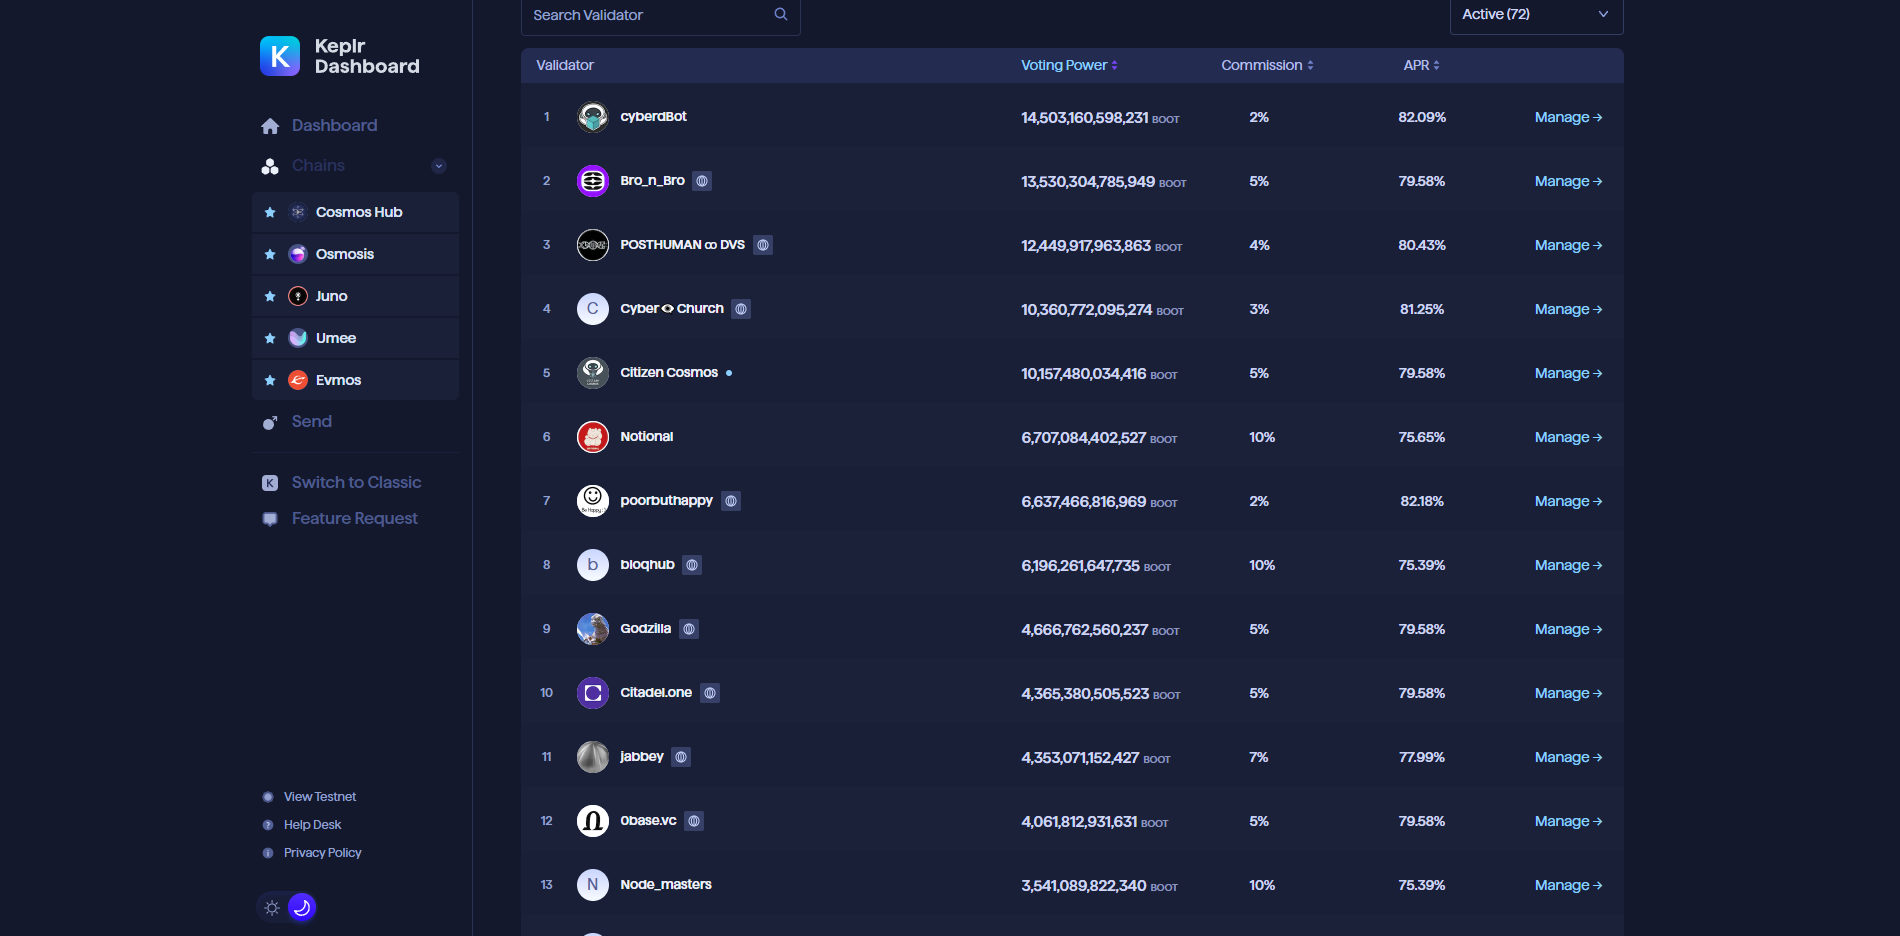Open Feature Request link
Screen dimensions: 1900x936
point(354,519)
